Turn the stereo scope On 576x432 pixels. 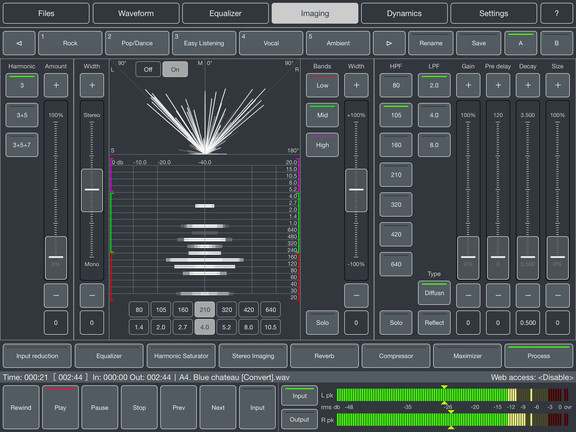[x=175, y=69]
